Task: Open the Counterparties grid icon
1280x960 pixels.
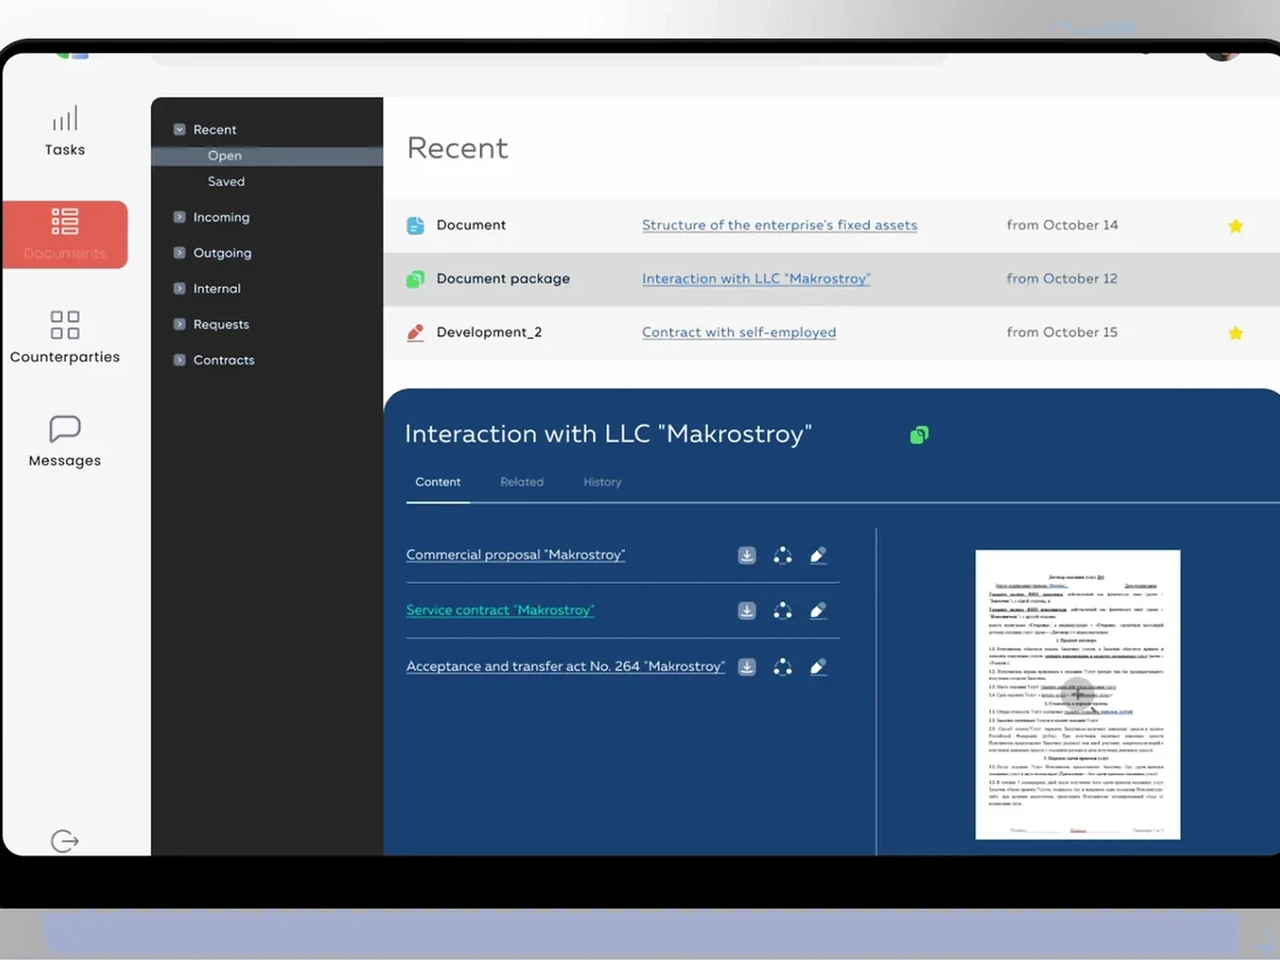Action: pos(65,325)
